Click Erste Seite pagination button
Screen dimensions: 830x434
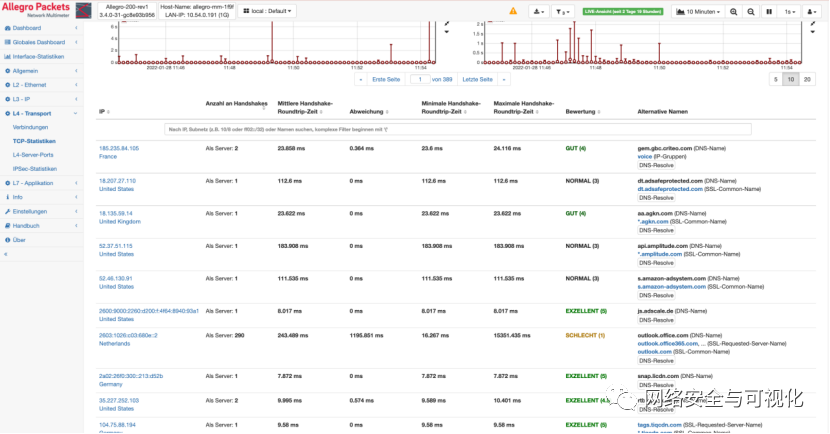386,79
